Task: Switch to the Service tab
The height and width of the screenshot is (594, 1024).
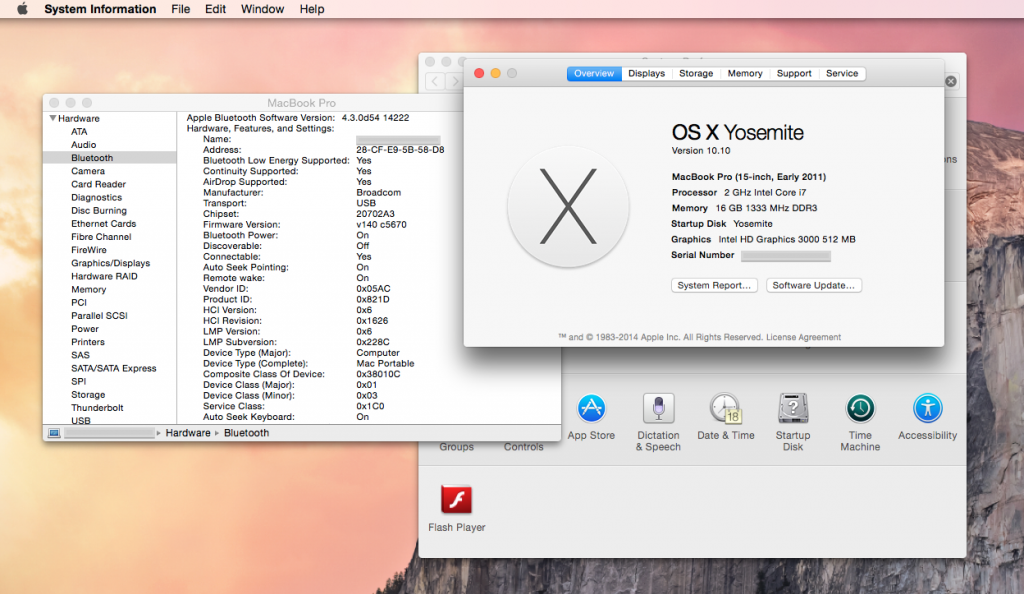Action: click(x=842, y=73)
